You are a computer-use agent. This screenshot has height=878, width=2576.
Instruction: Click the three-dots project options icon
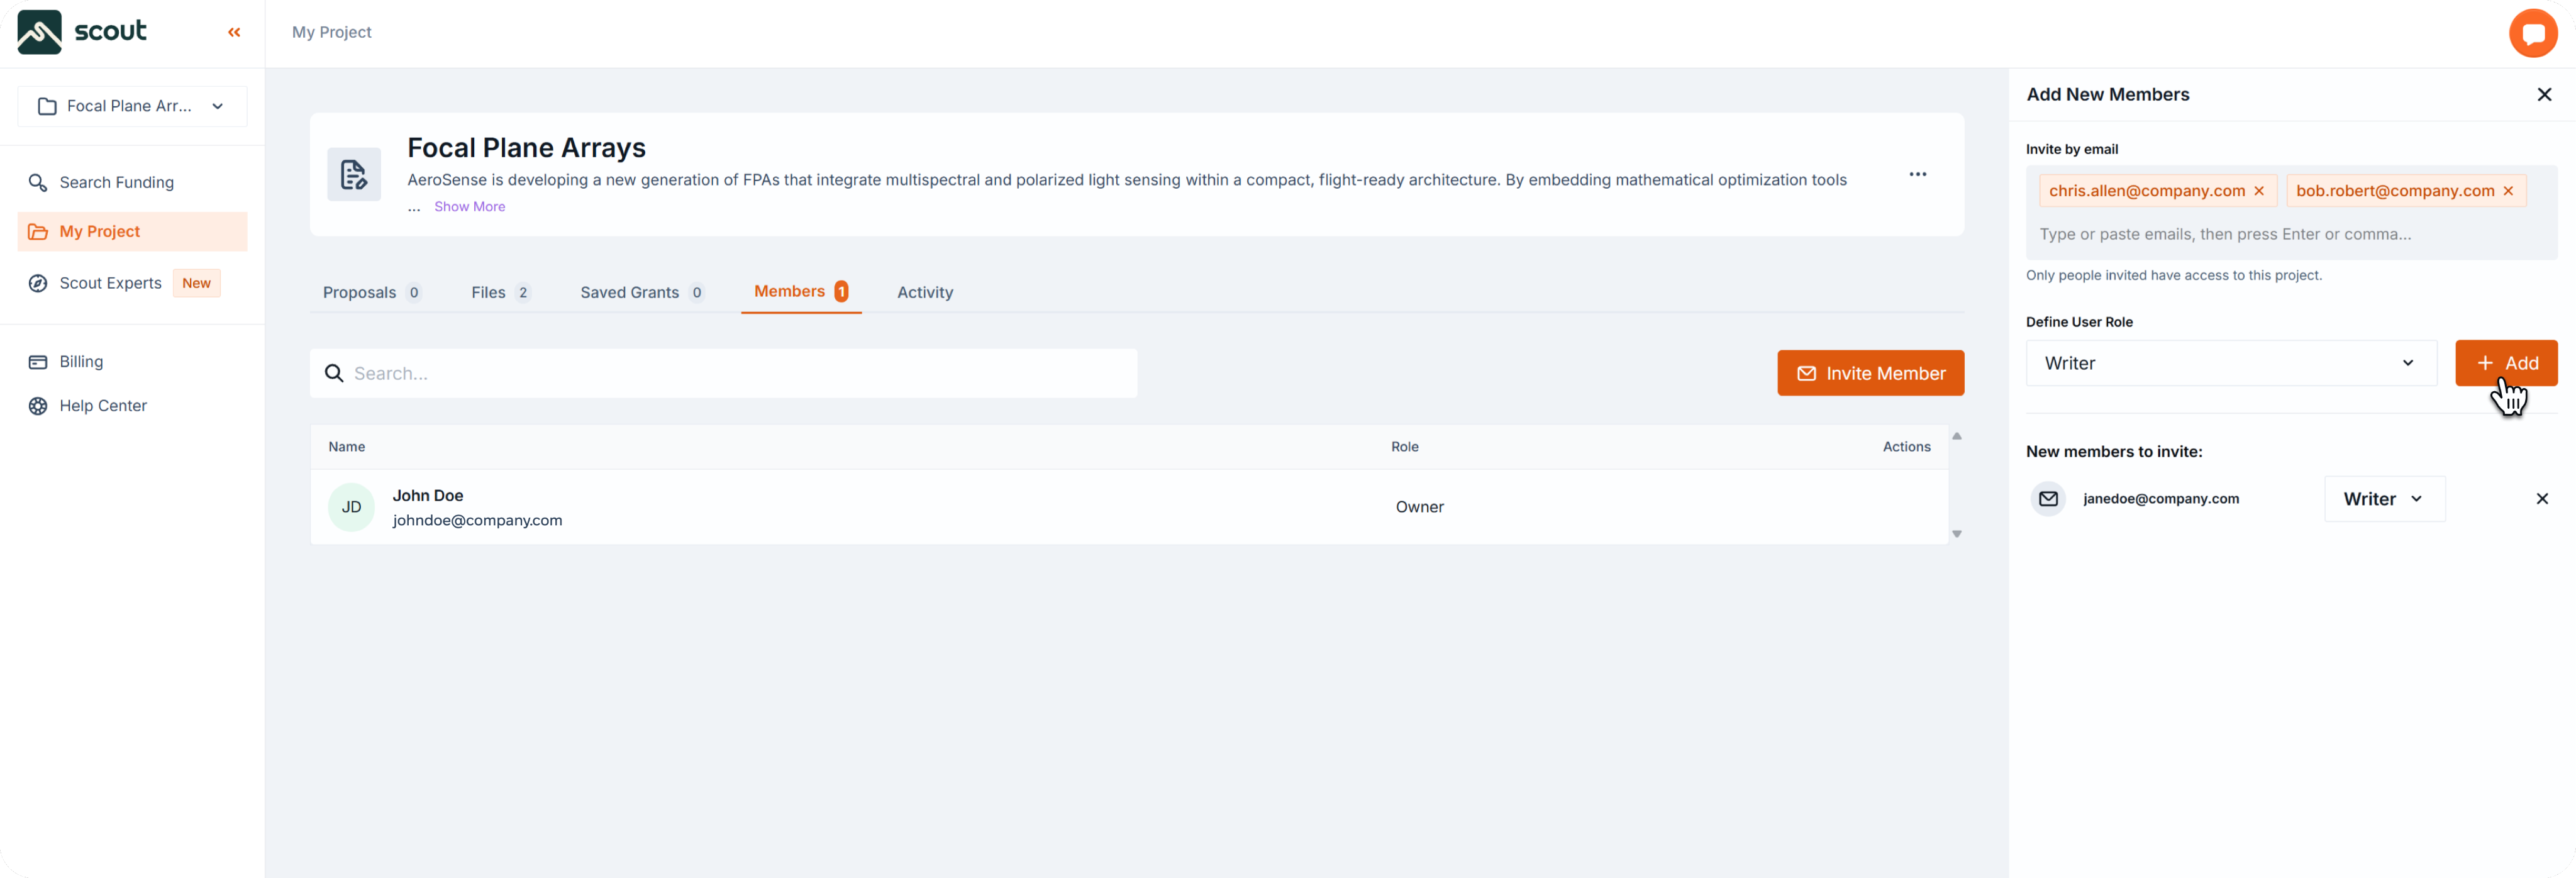click(1917, 174)
